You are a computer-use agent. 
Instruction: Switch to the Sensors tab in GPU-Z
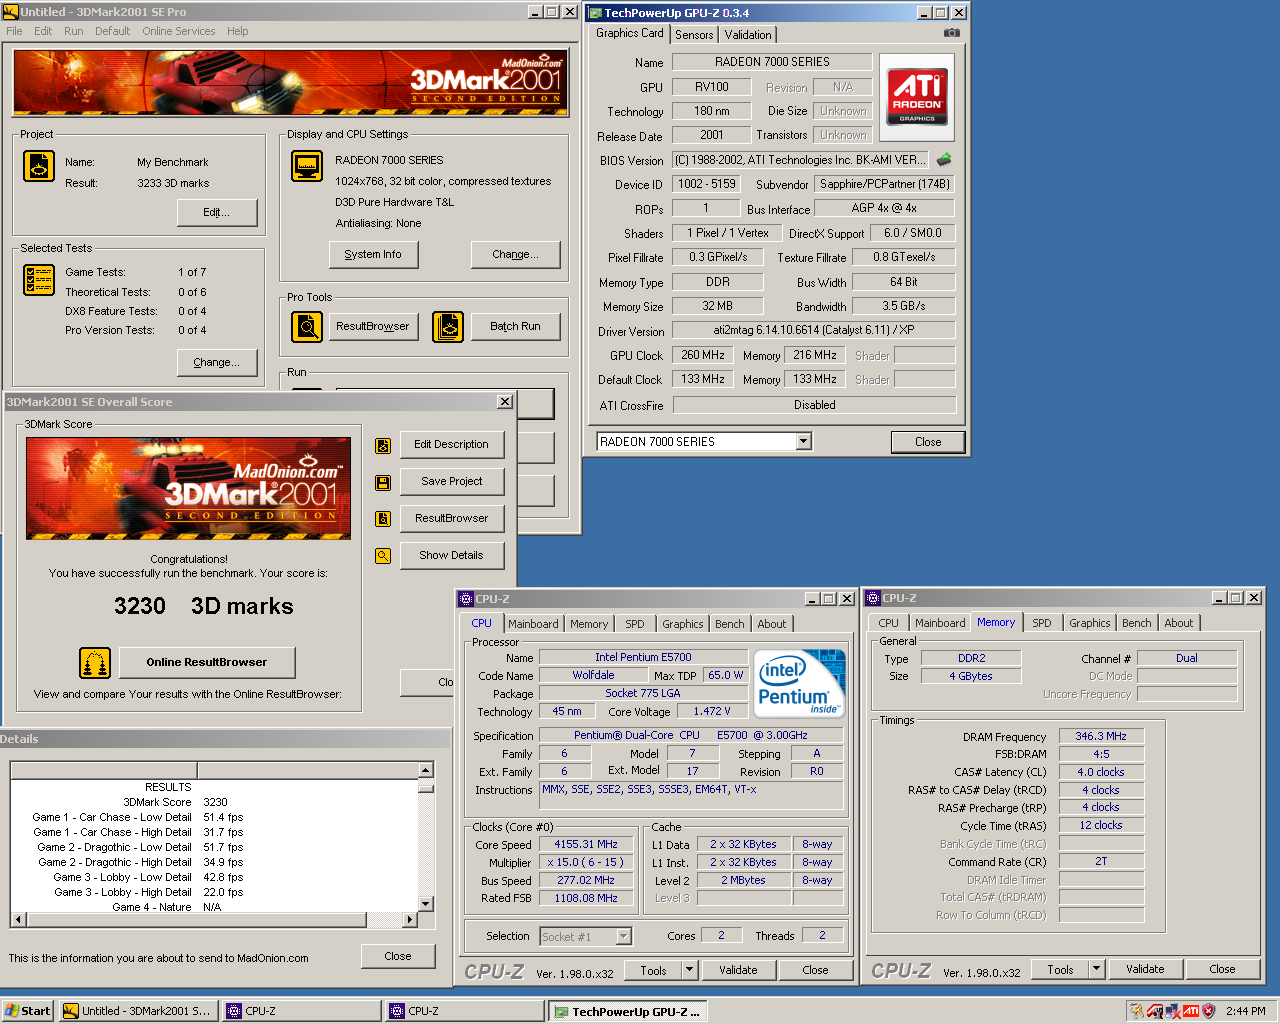pos(694,35)
